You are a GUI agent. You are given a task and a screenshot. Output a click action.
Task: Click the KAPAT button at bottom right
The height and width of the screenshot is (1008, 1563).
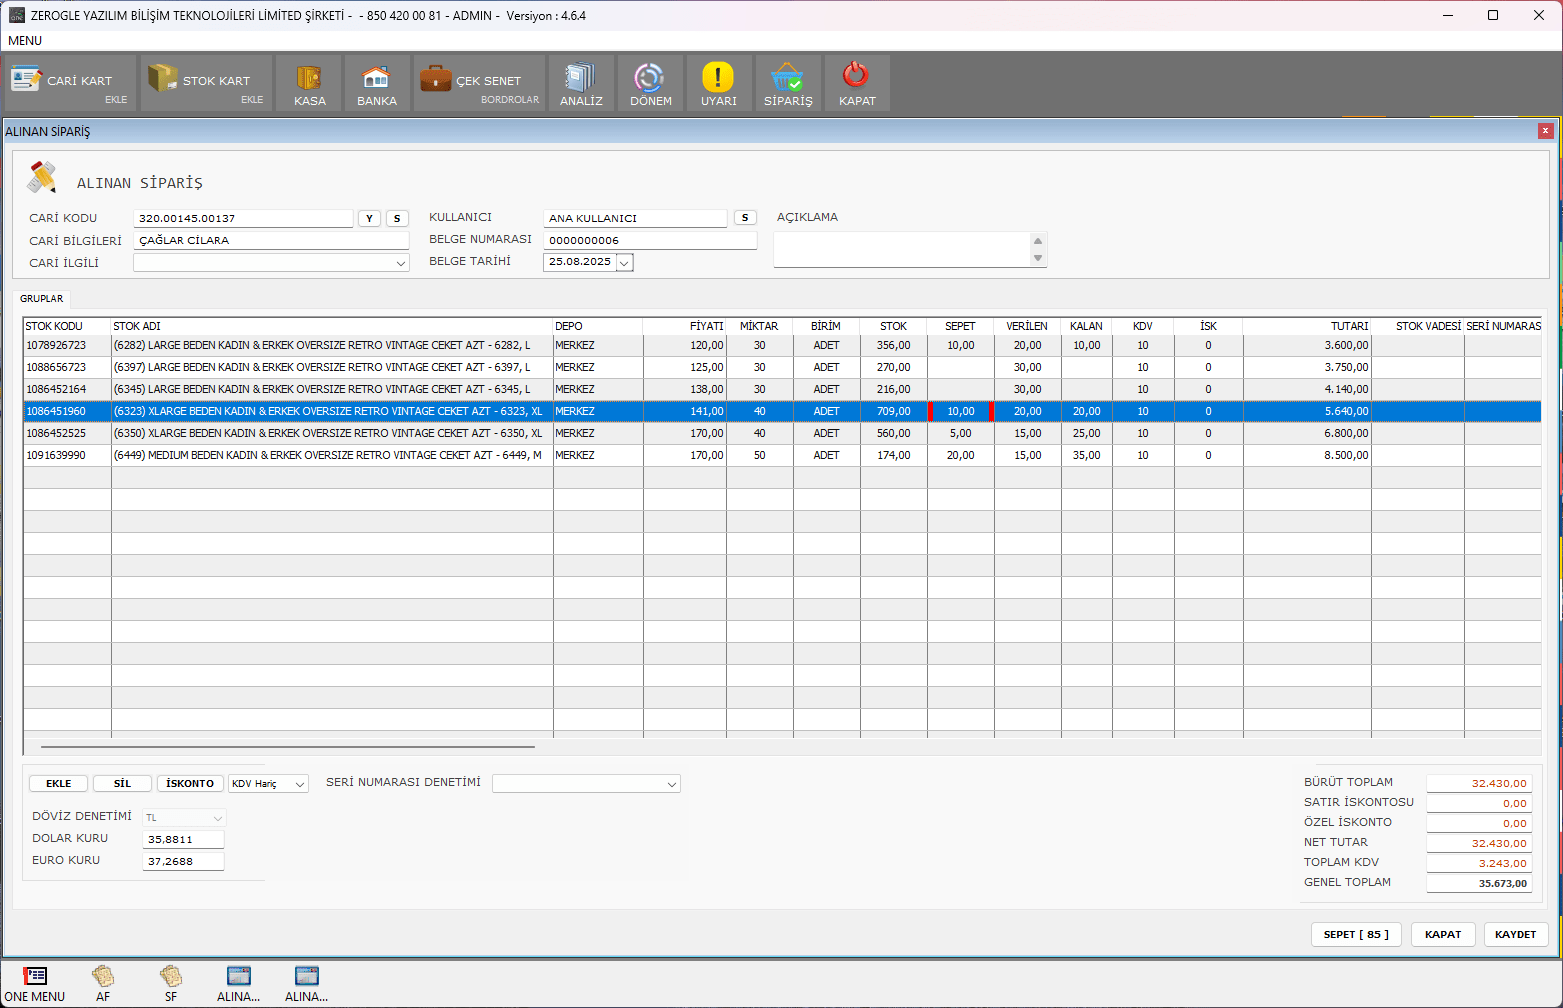click(1443, 934)
